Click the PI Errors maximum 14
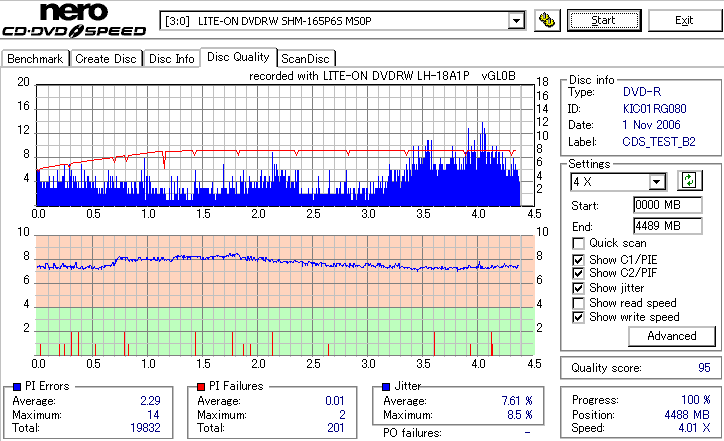 pos(153,415)
